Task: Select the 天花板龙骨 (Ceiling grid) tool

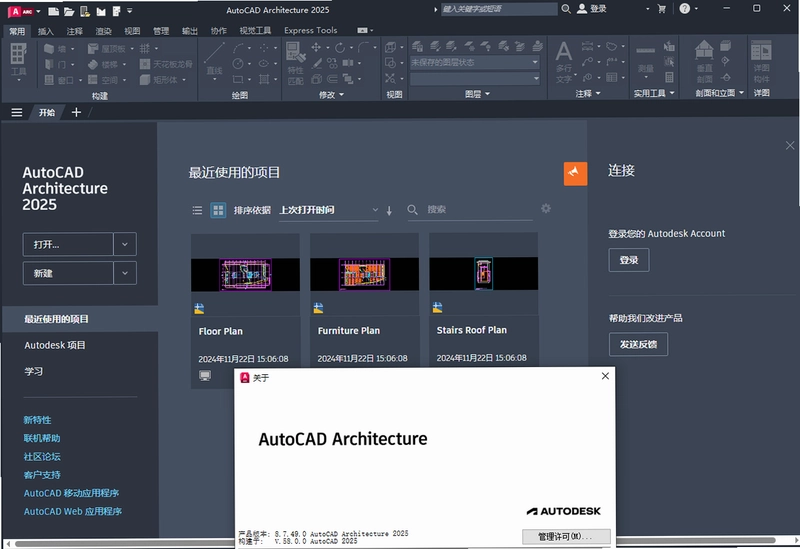Action: click(x=166, y=64)
